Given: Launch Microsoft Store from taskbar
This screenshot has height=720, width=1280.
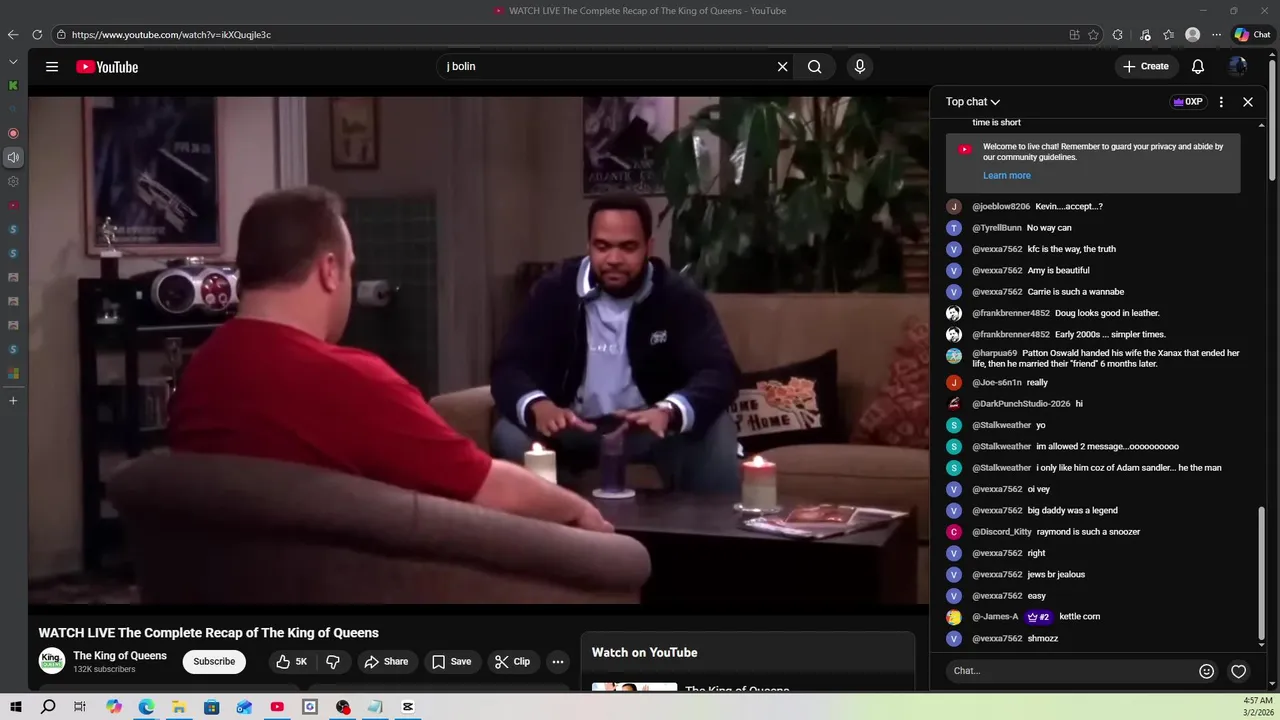Looking at the screenshot, I should 212,707.
